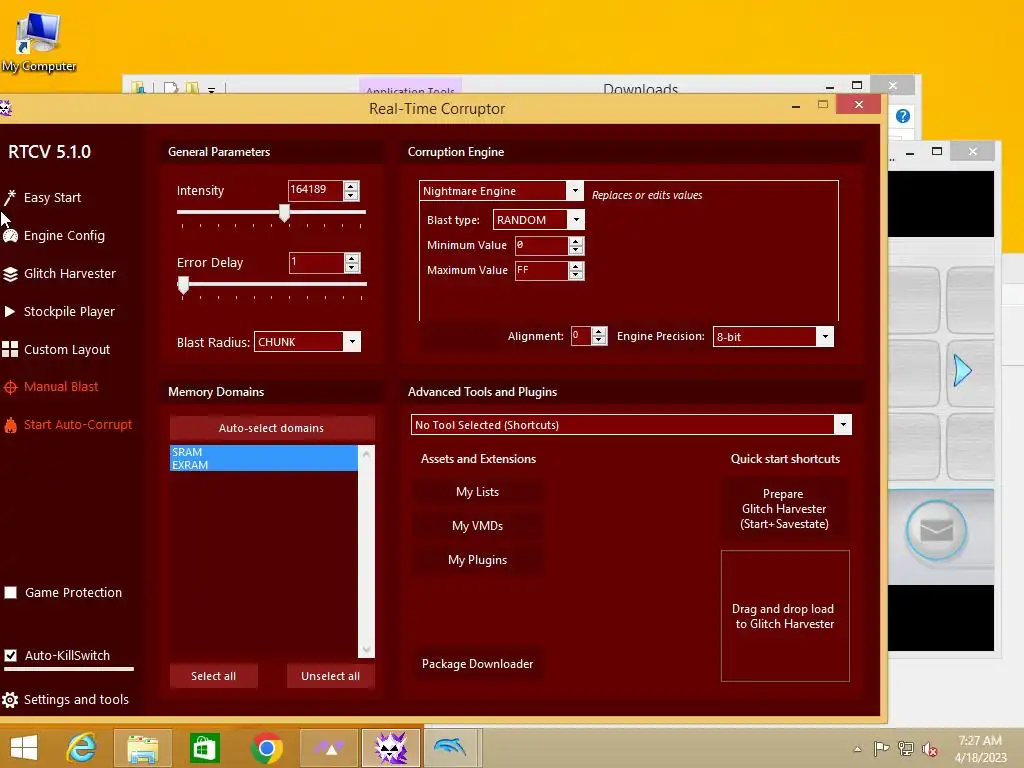Expand Nightmare Engine dropdown
The image size is (1024, 768).
click(x=575, y=191)
